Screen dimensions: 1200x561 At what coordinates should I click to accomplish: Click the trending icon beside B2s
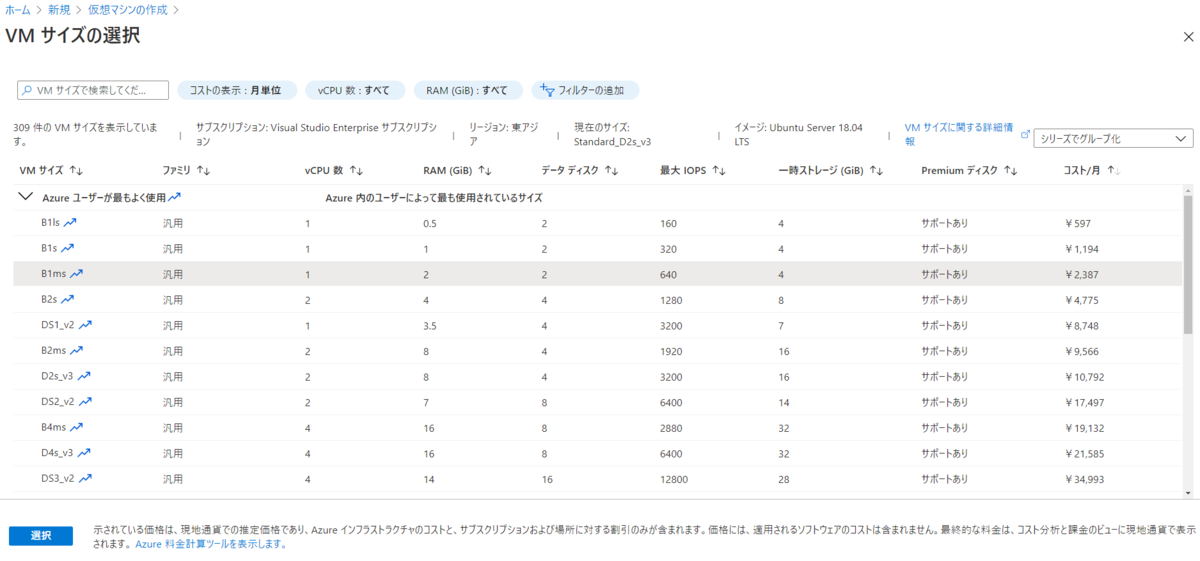click(x=68, y=299)
